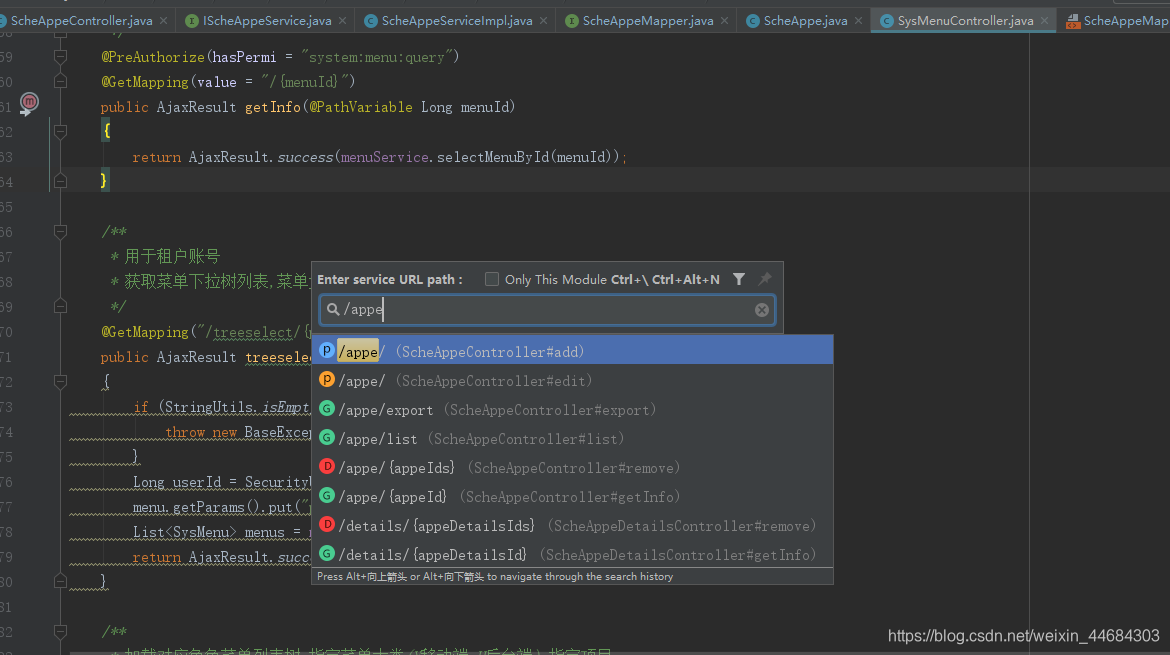The image size is (1170, 655).
Task: Toggle fold marker at comment end line
Action: click(x=60, y=307)
